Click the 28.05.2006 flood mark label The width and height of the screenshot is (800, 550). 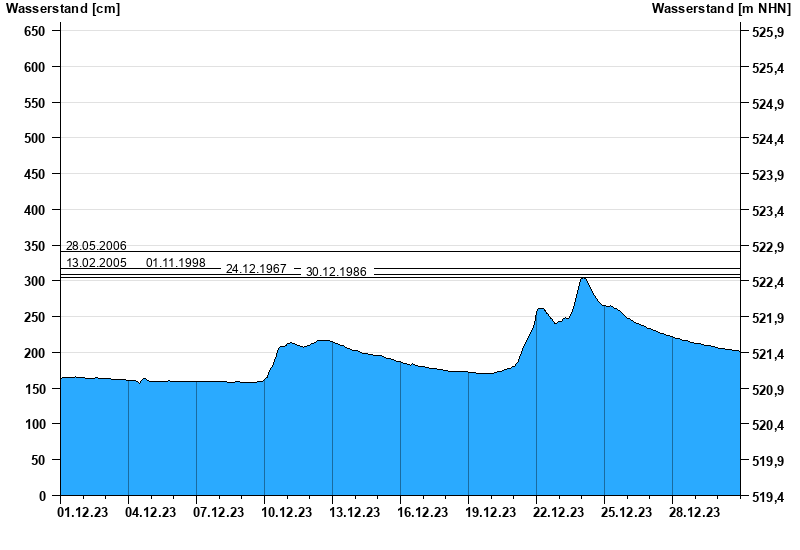point(96,245)
